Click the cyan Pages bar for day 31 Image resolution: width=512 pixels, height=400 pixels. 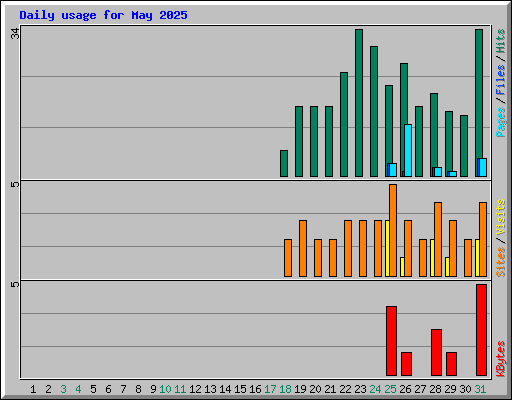[483, 167]
